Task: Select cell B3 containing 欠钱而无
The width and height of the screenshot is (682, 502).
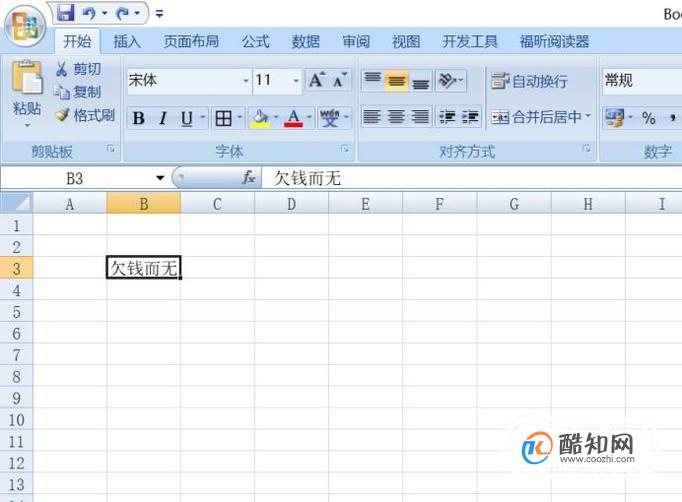Action: [144, 268]
